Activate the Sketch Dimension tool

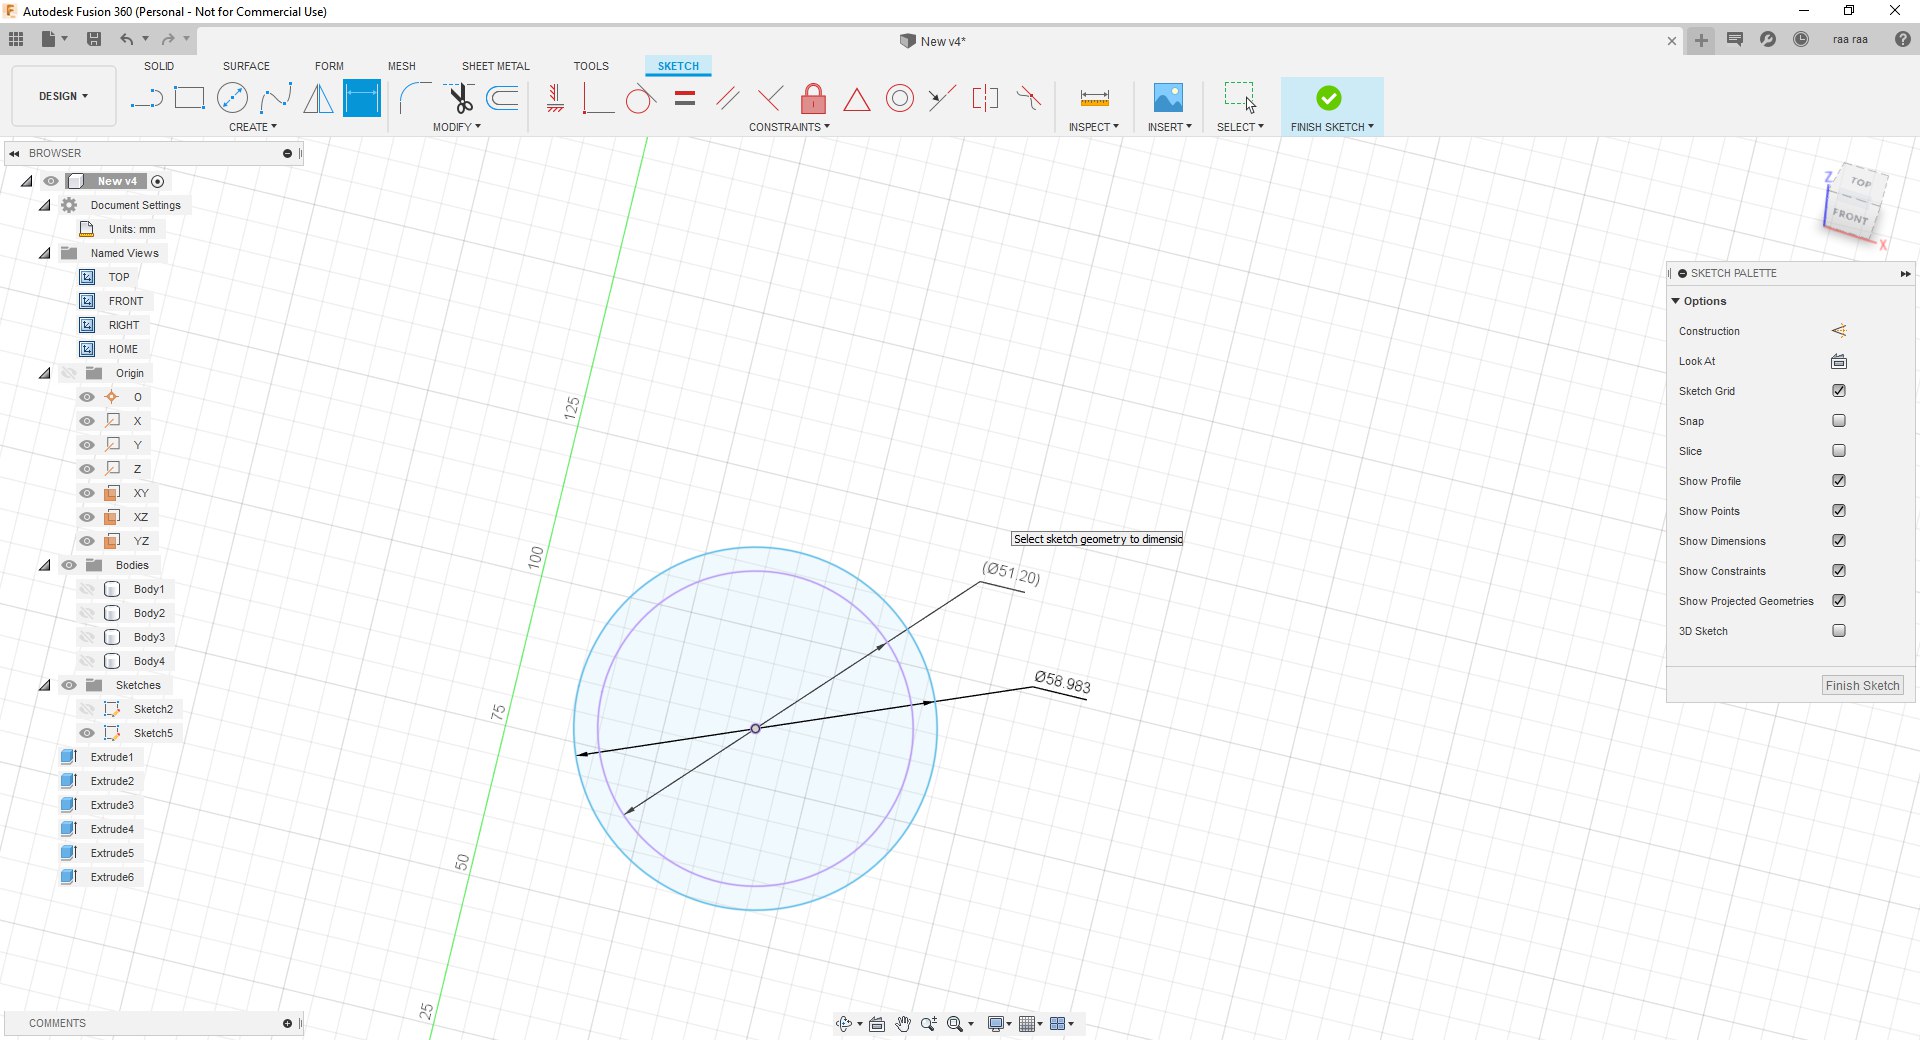[x=361, y=98]
